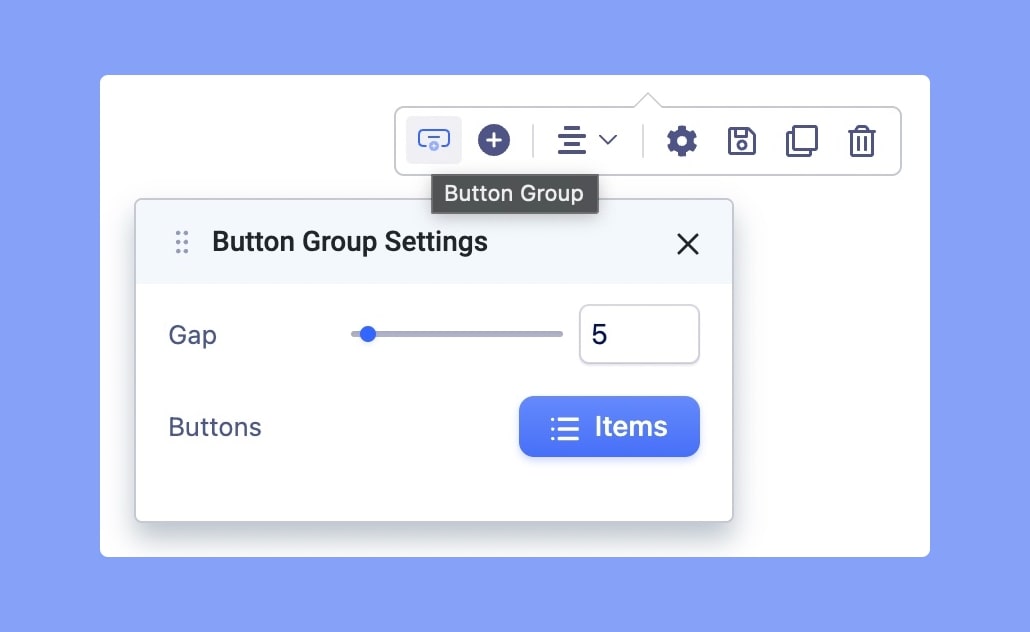Click the middle of the Gap slider track
Screen dimensions: 1030x632
457,334
